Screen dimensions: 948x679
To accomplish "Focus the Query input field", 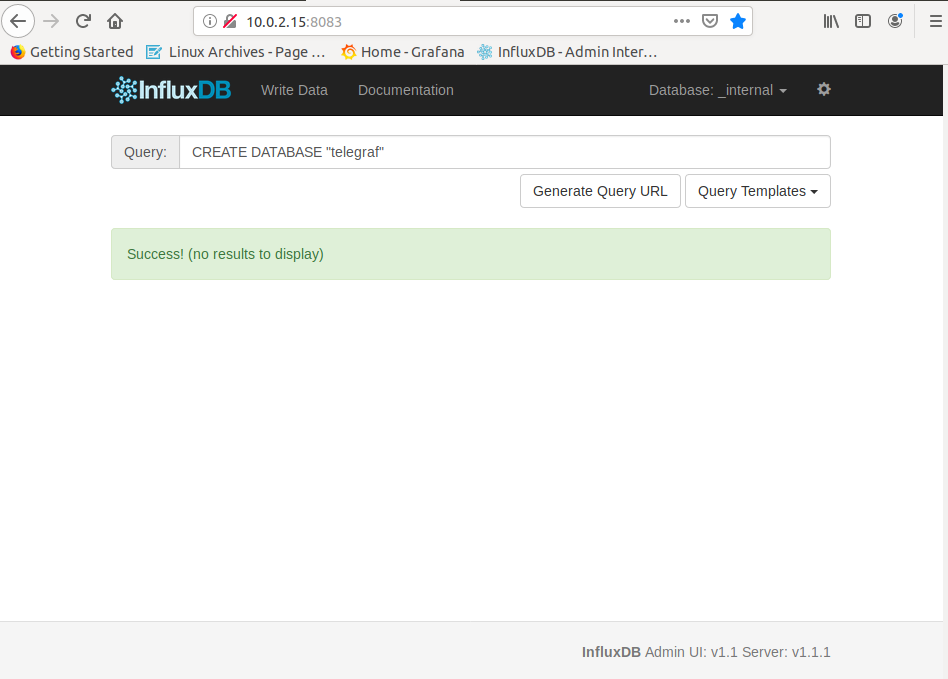I will coord(505,152).
